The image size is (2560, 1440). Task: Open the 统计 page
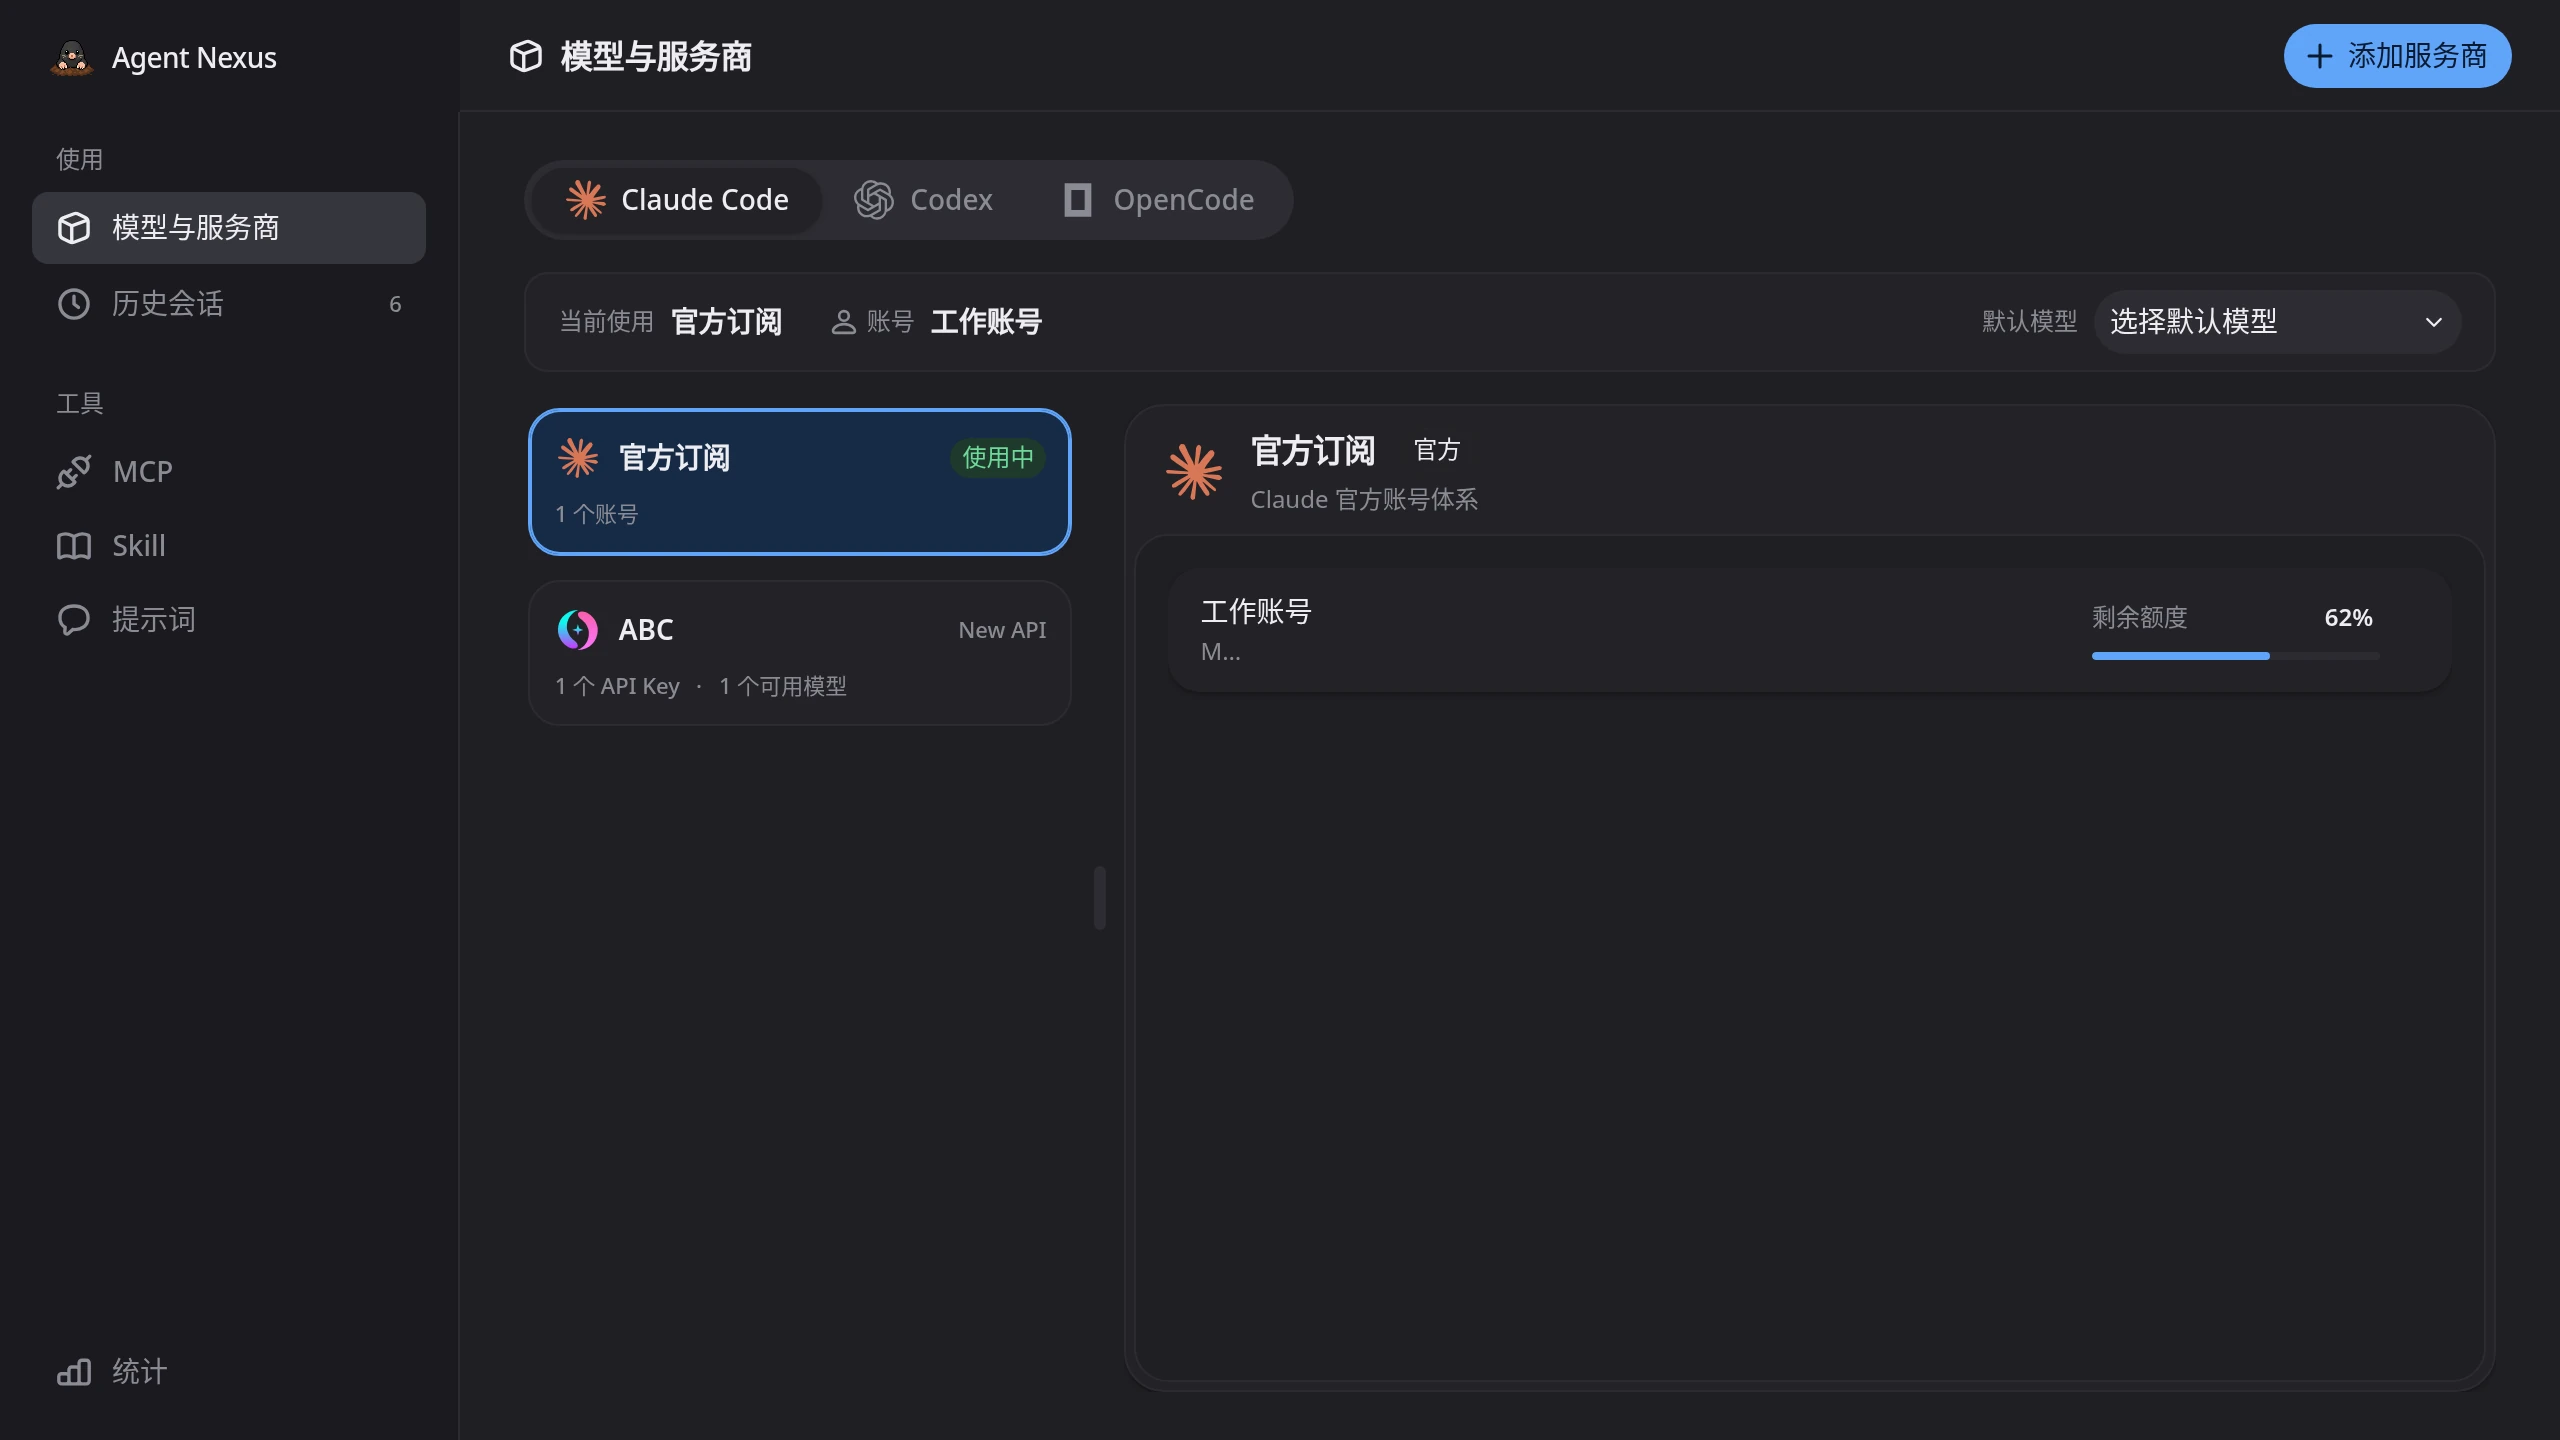229,1372
